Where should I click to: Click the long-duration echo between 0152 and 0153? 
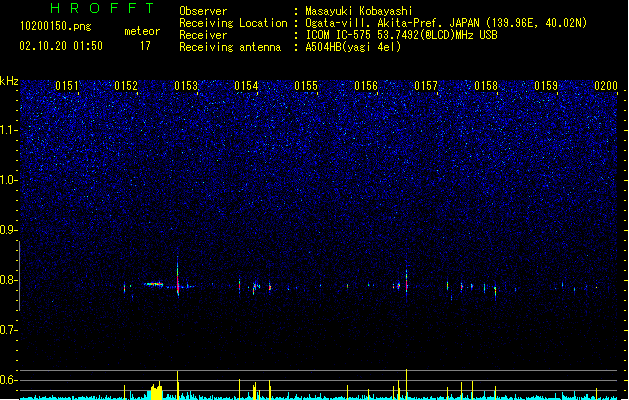154,284
